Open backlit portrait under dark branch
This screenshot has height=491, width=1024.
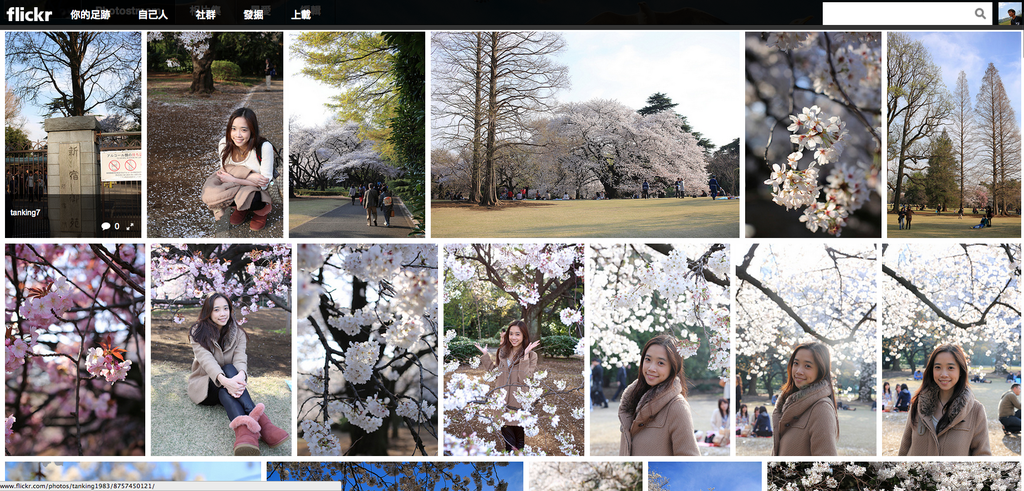click(x=807, y=350)
